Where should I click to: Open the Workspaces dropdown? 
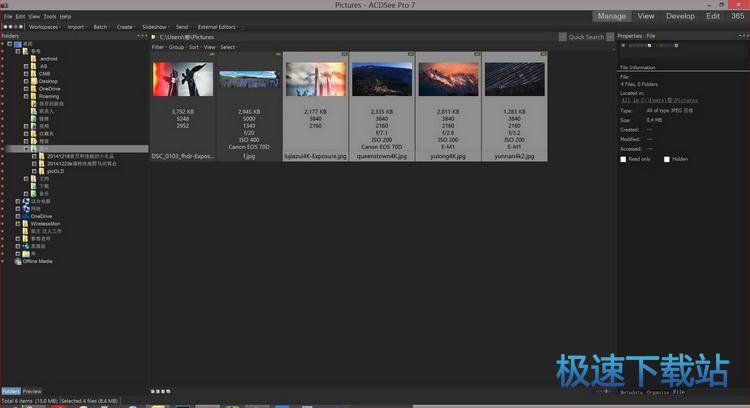tap(43, 27)
